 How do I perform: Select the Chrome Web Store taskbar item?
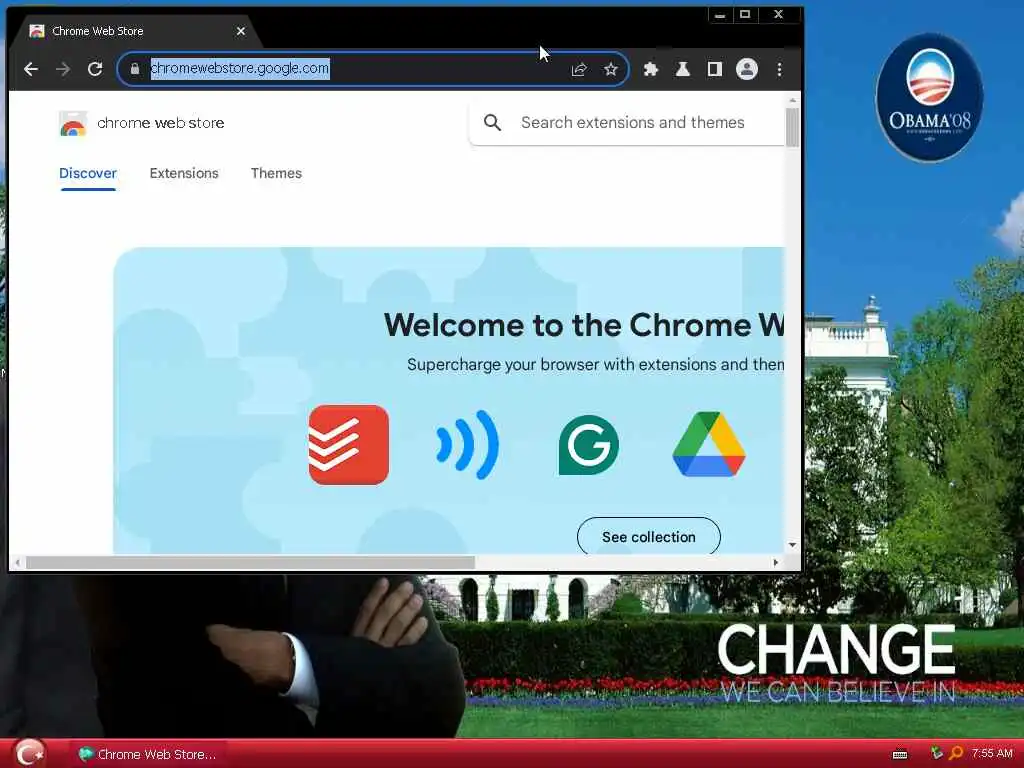coord(148,754)
